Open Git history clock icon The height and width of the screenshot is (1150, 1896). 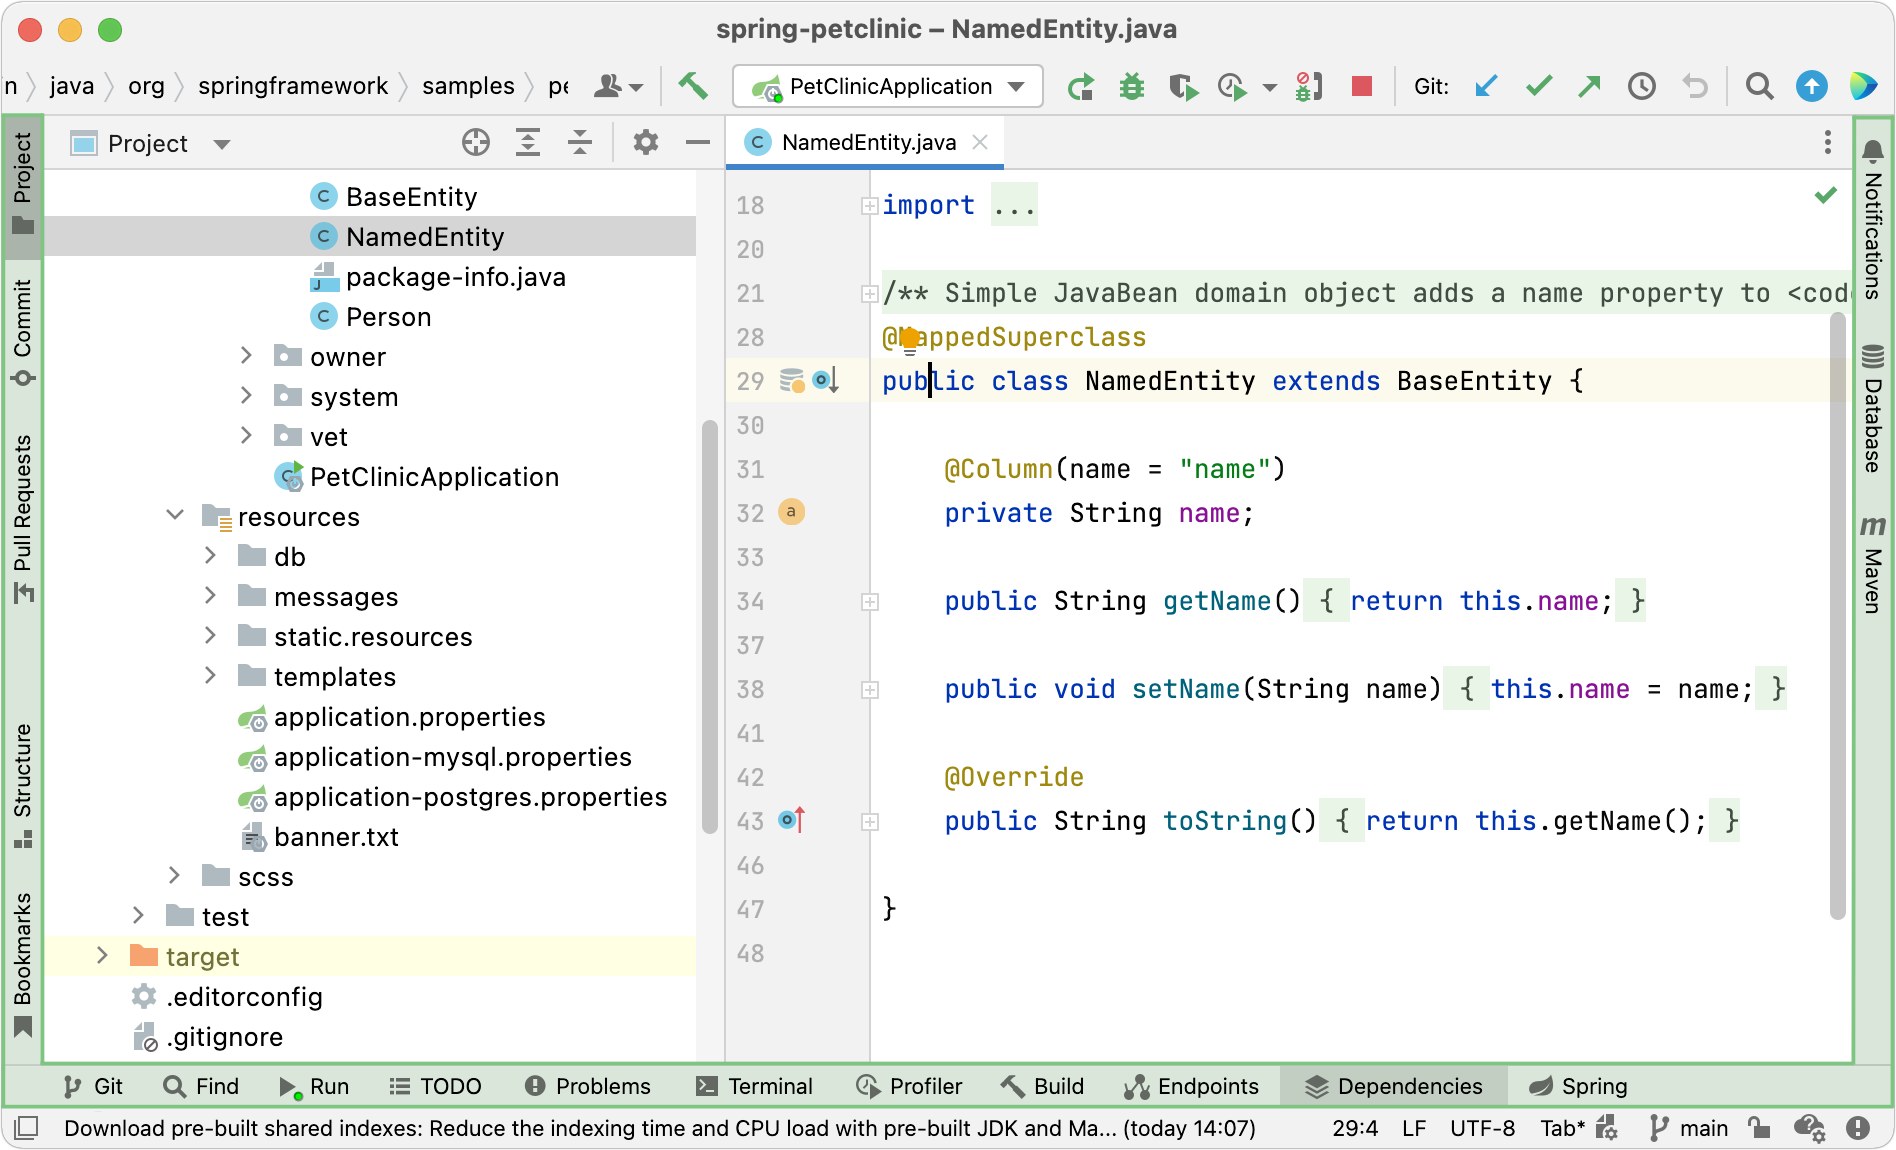pos(1641,87)
